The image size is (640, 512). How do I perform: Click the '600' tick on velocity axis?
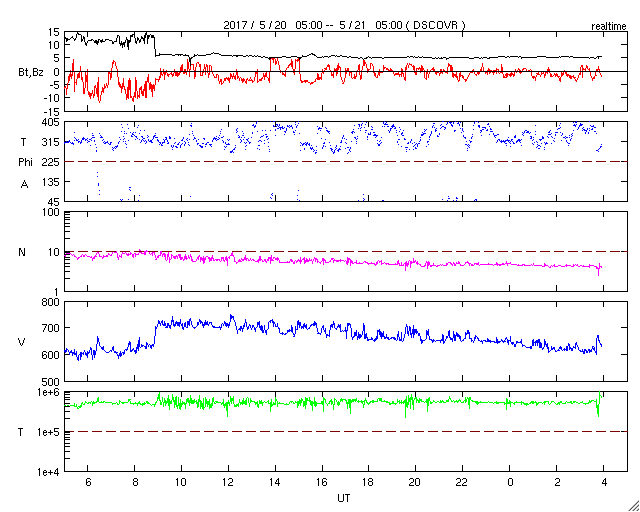coord(53,355)
